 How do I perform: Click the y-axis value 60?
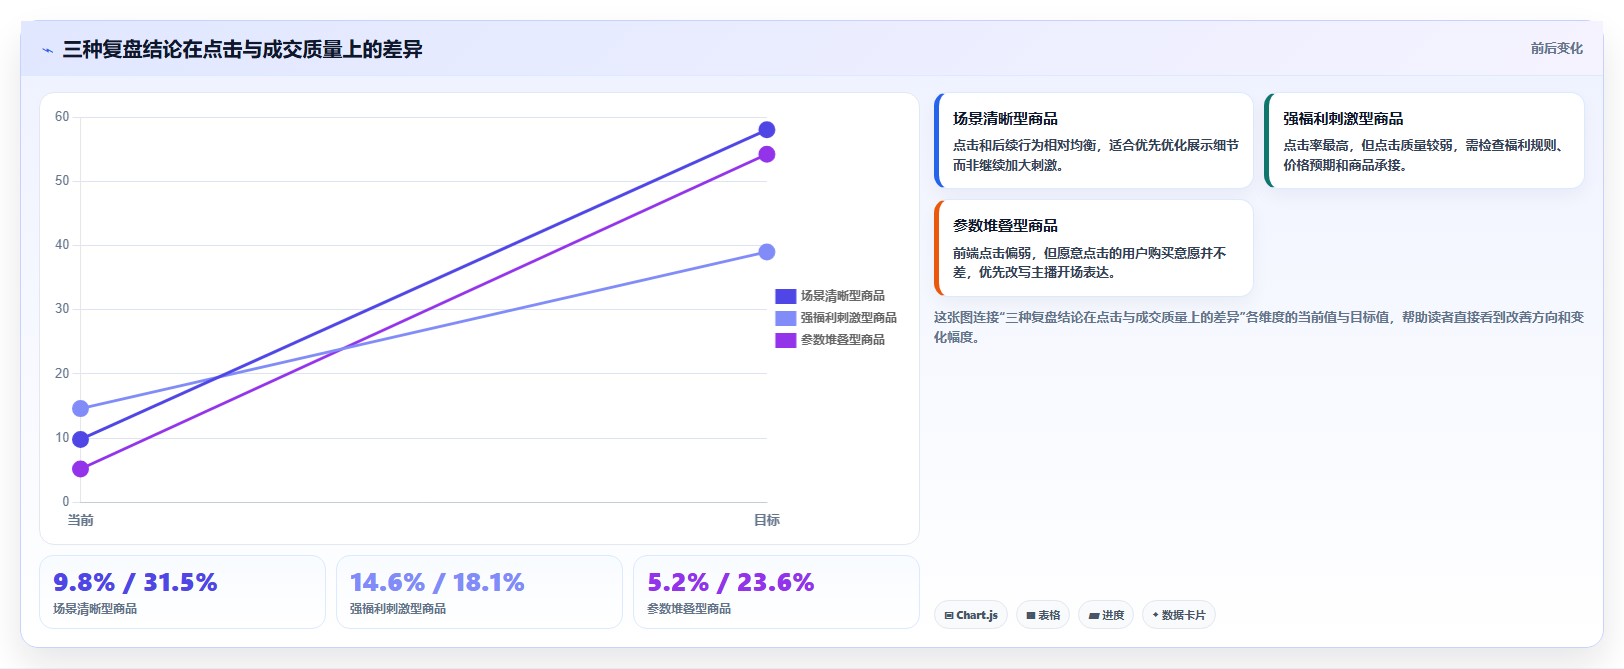pos(62,117)
